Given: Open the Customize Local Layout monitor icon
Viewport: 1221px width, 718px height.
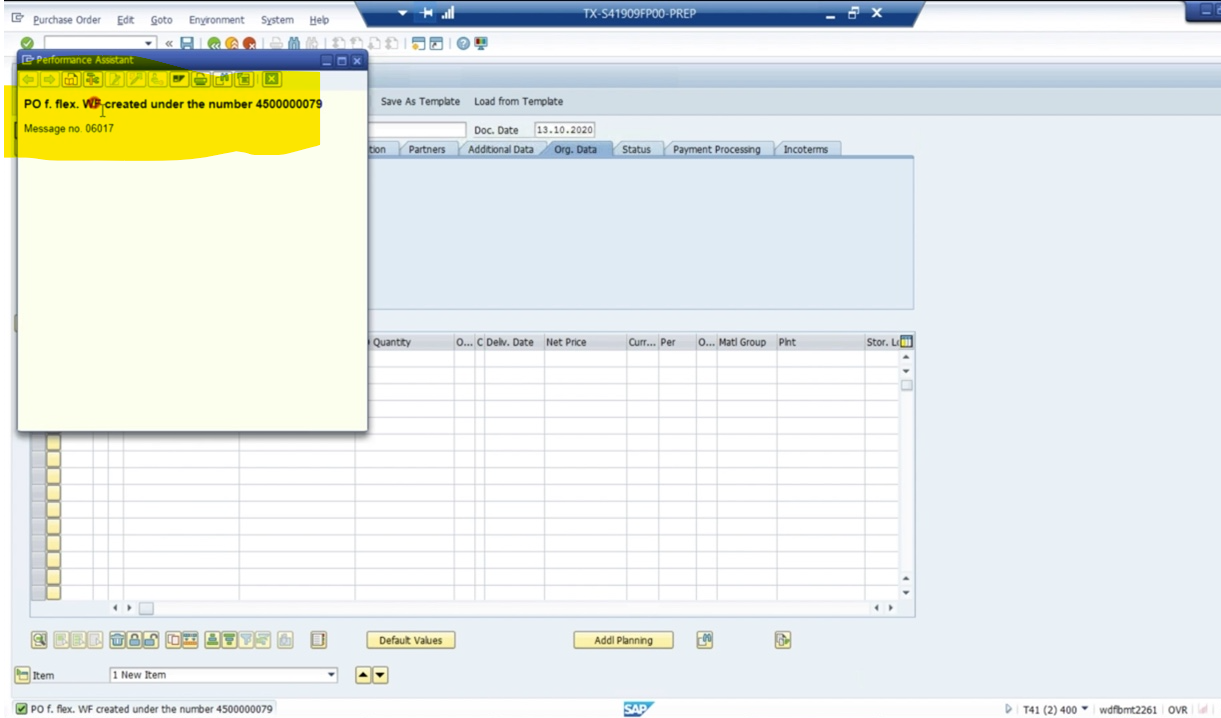Looking at the screenshot, I should tap(479, 43).
